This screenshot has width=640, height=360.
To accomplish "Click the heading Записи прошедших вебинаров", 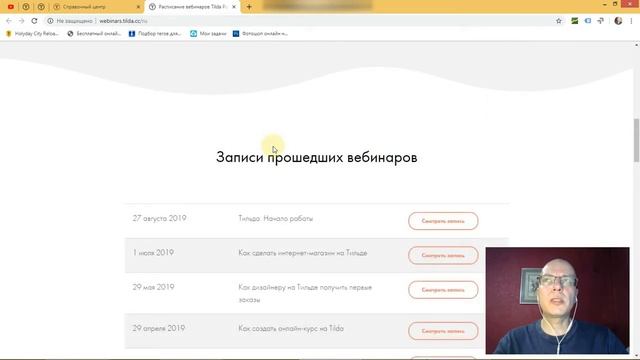I will click(x=316, y=157).
